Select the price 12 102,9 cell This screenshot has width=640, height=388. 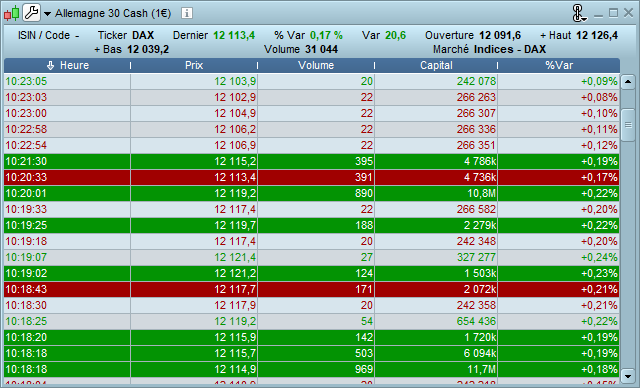point(194,98)
